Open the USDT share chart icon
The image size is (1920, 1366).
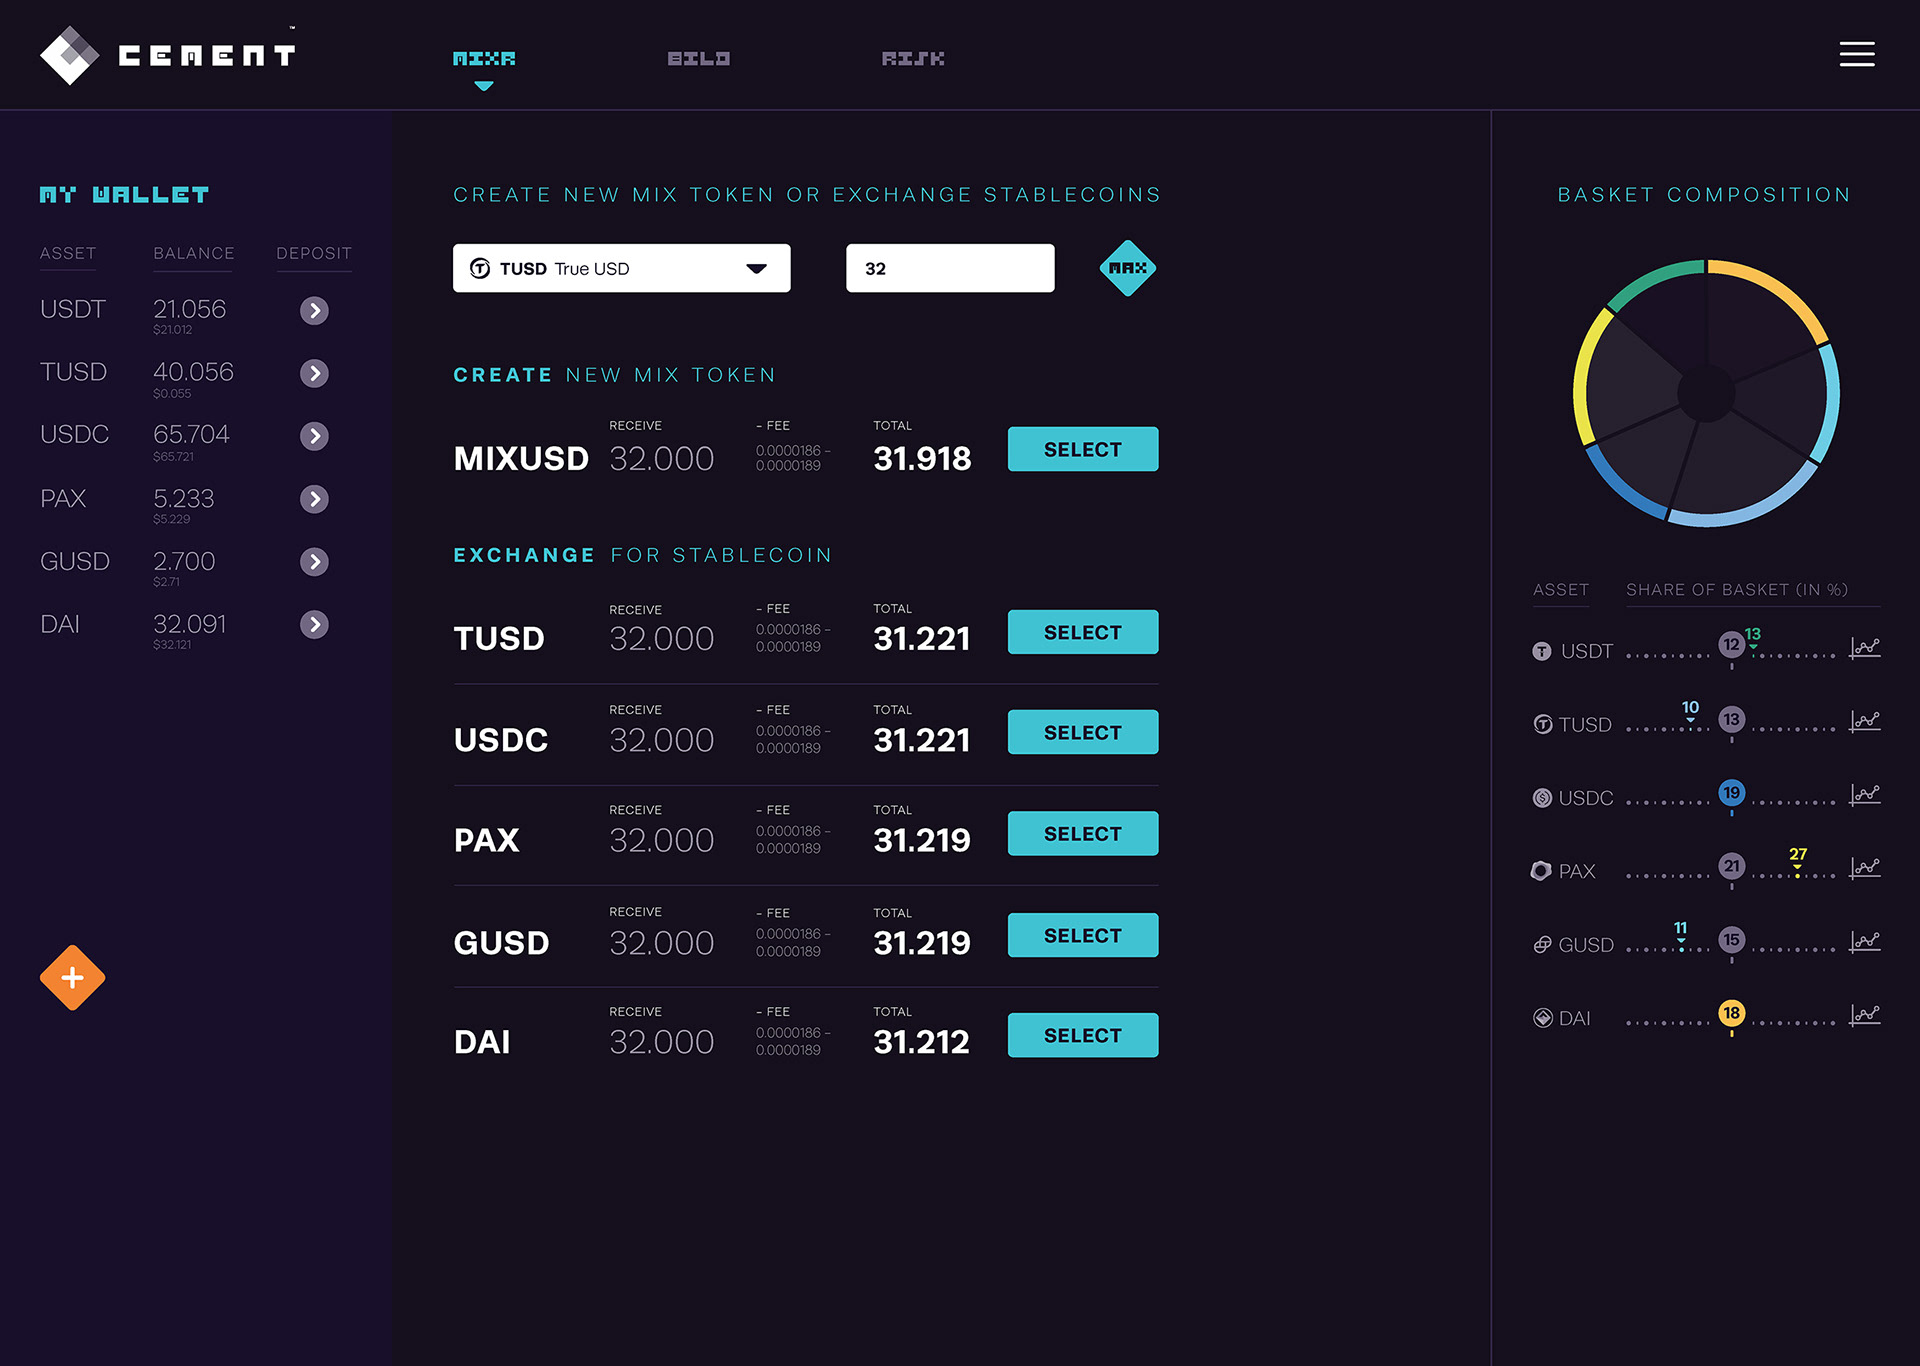(x=1864, y=648)
